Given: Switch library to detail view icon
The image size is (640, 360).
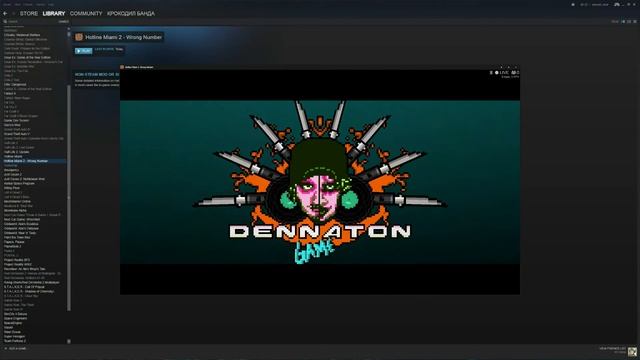Looking at the screenshot, I should (623, 21).
